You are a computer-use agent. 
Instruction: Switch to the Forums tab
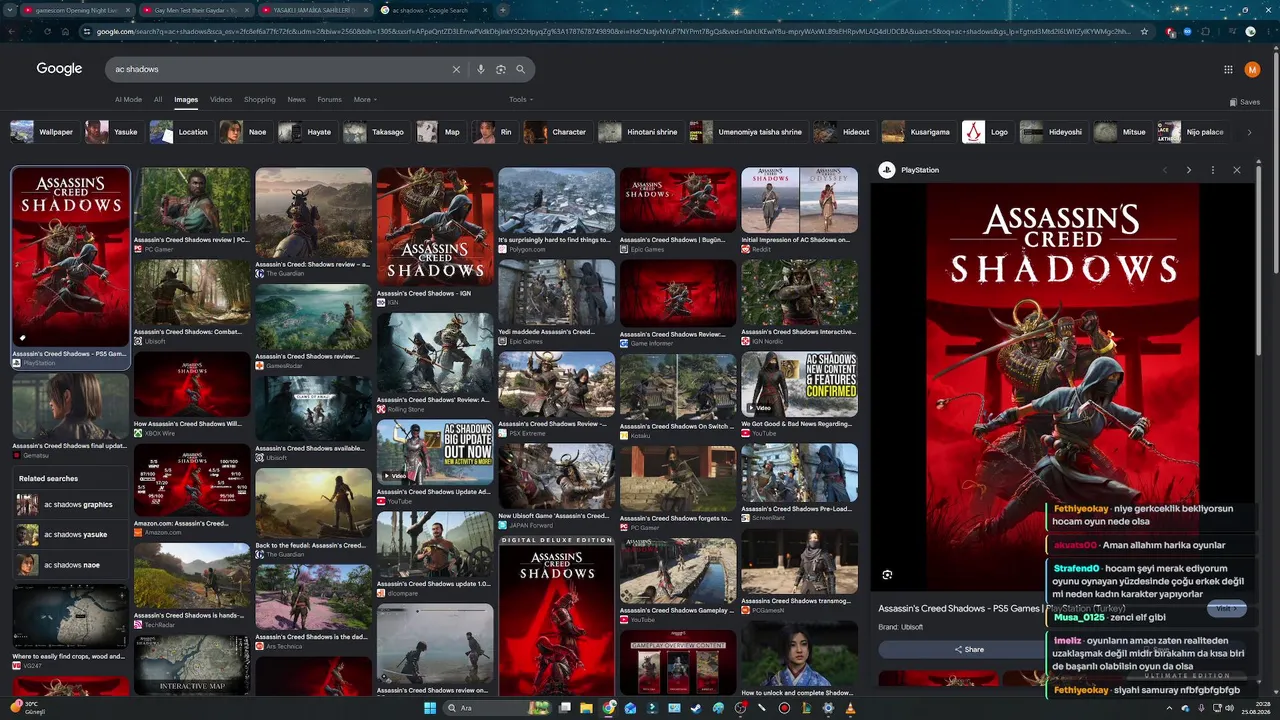(330, 99)
